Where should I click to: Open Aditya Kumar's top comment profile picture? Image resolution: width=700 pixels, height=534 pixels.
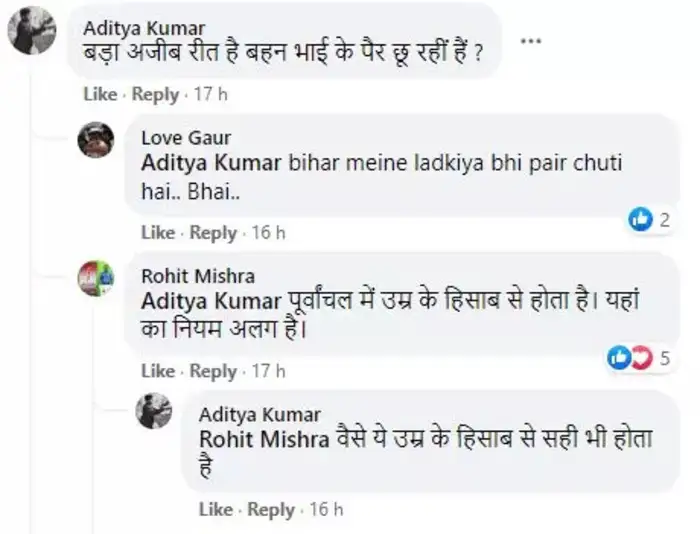click(x=31, y=32)
